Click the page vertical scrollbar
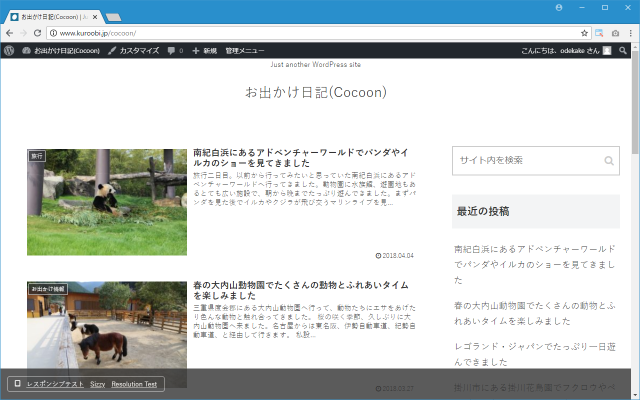640x400 pixels. coord(634,200)
